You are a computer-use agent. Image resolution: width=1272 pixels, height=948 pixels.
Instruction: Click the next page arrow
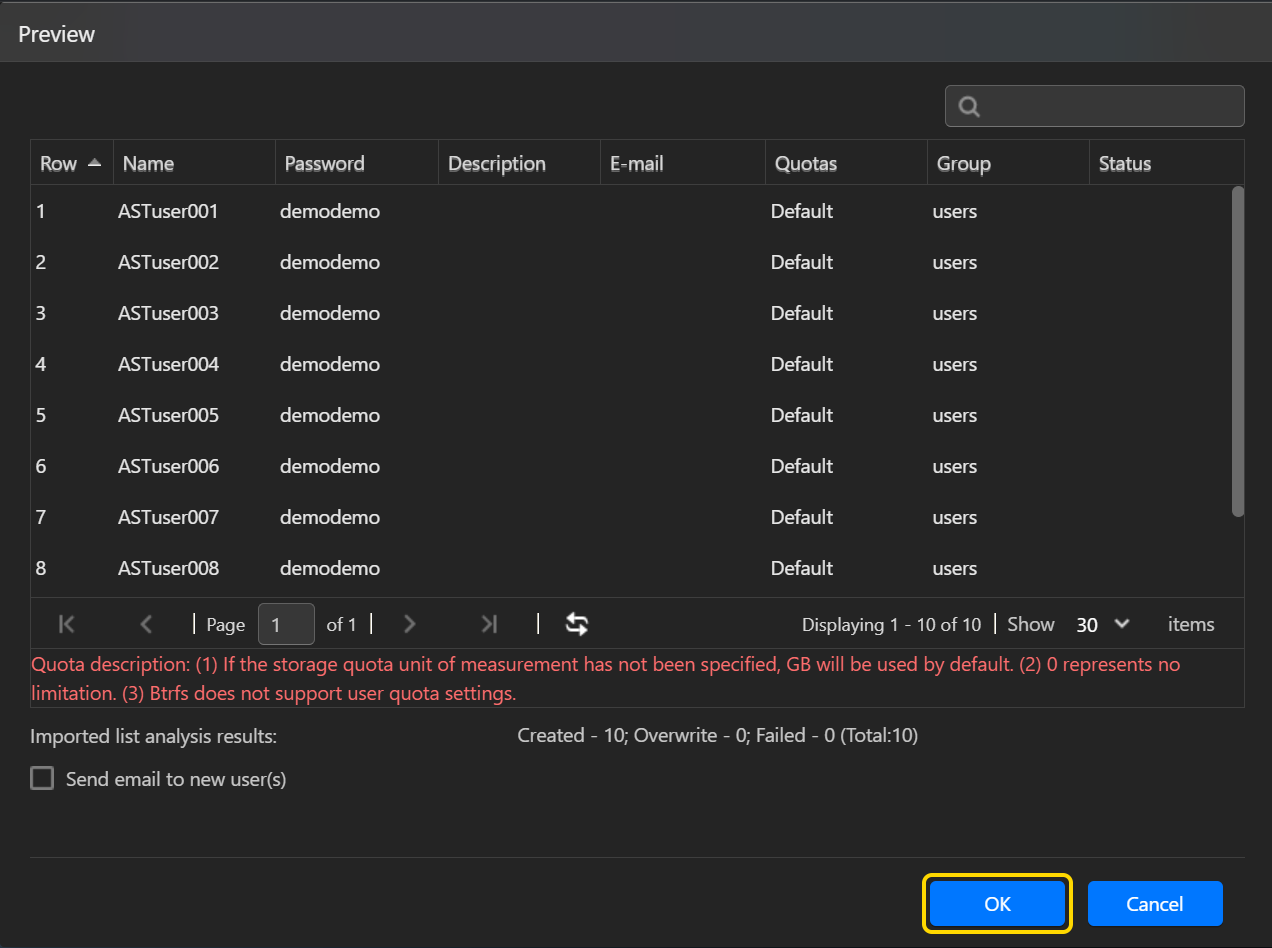tap(409, 624)
